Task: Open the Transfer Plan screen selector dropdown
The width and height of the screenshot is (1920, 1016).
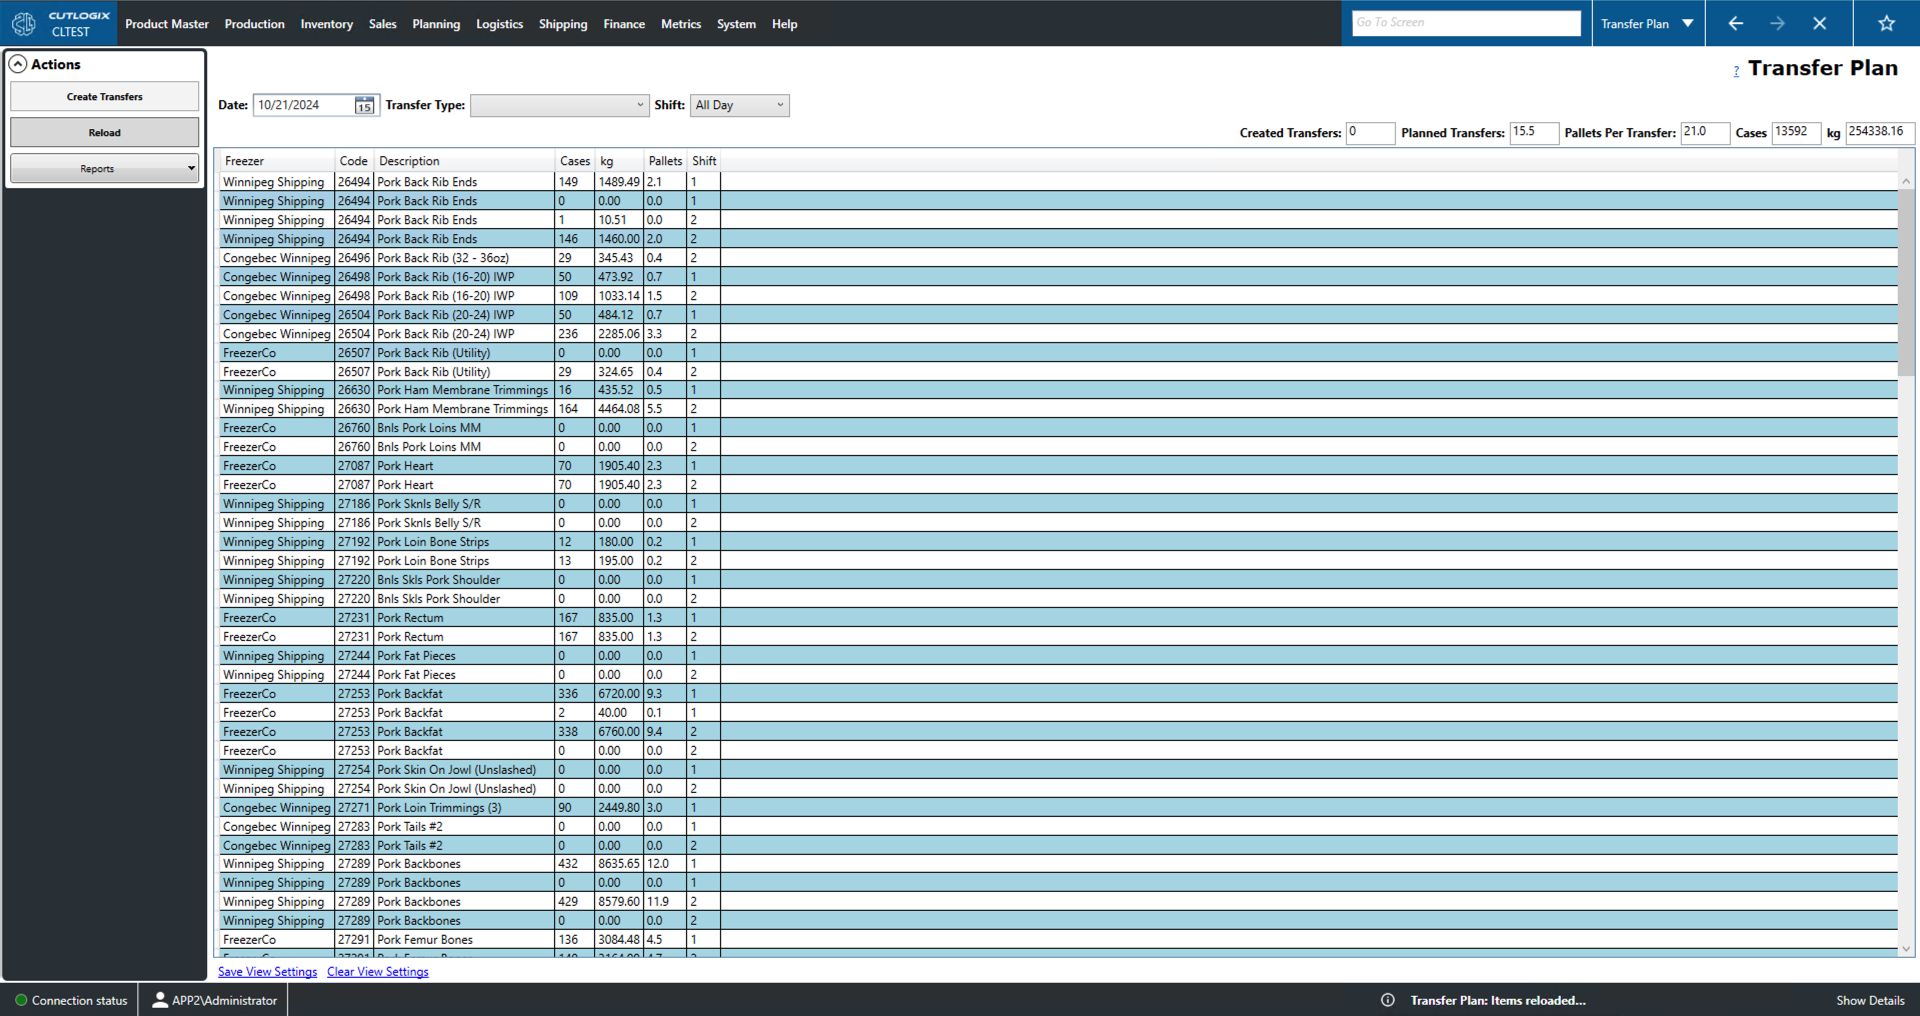Action: tap(1687, 24)
